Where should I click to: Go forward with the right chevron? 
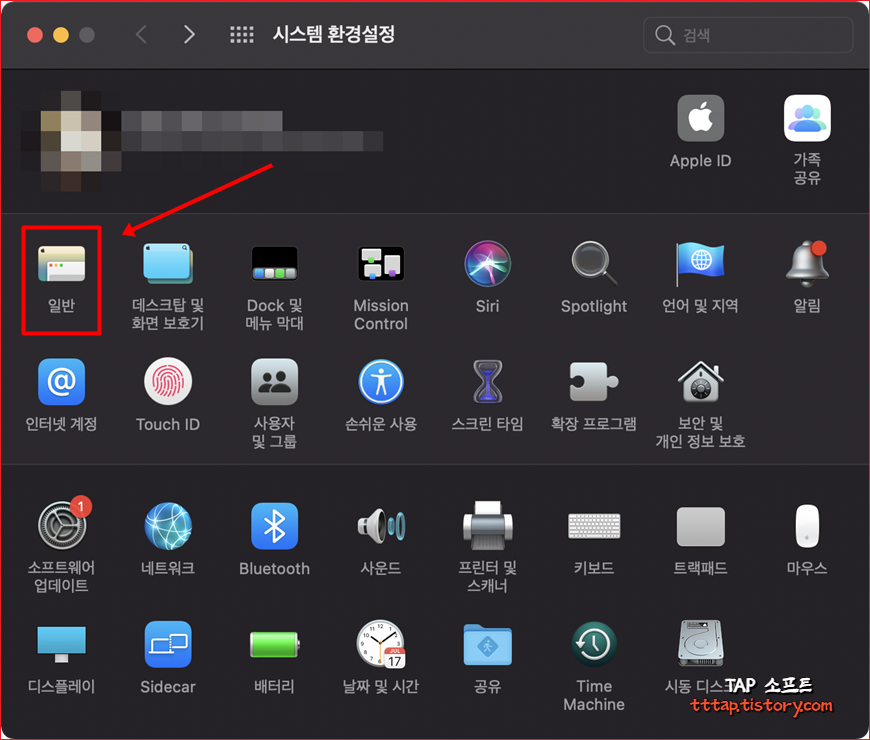[189, 34]
